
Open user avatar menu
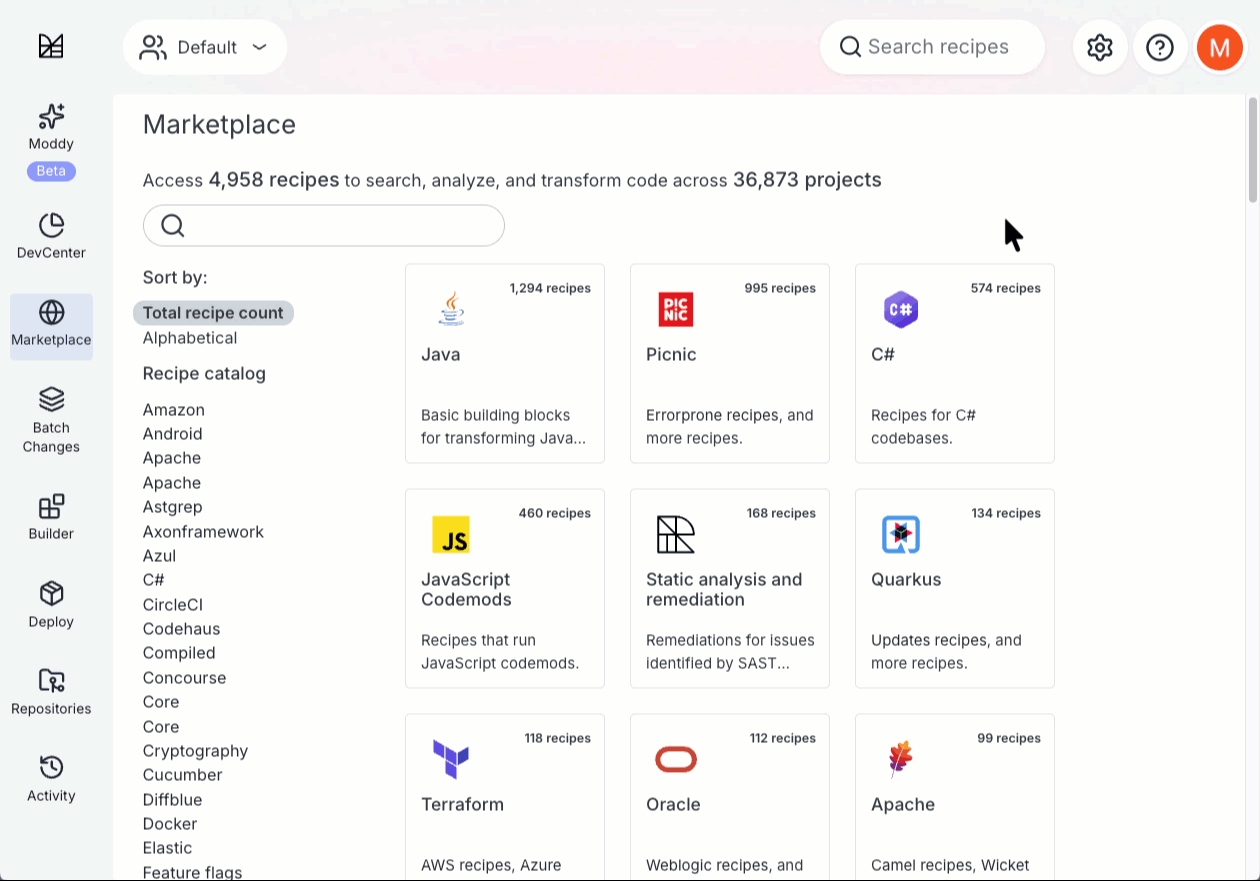[1219, 47]
